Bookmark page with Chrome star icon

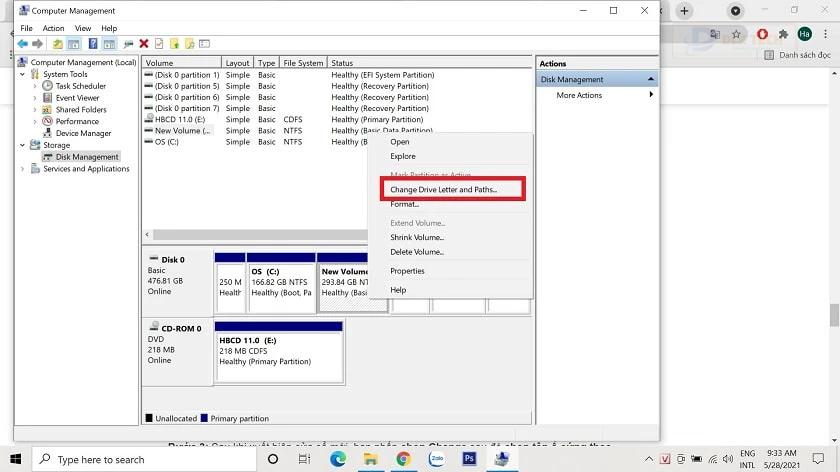click(737, 34)
